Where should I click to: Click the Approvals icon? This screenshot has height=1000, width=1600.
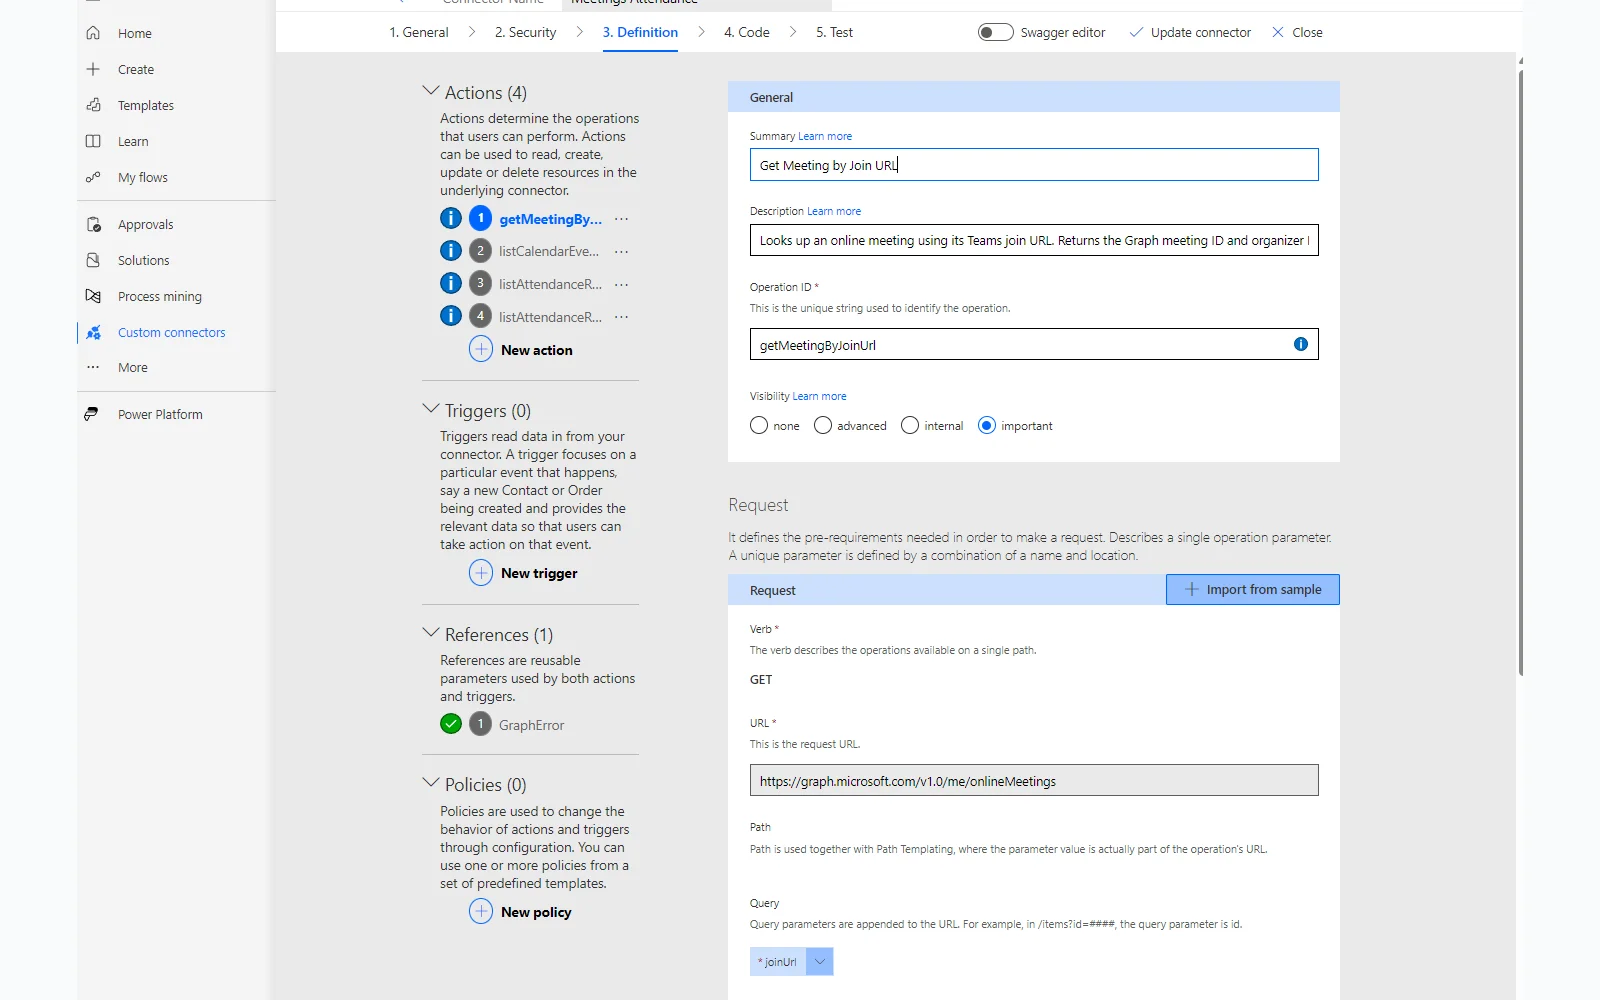pos(93,224)
